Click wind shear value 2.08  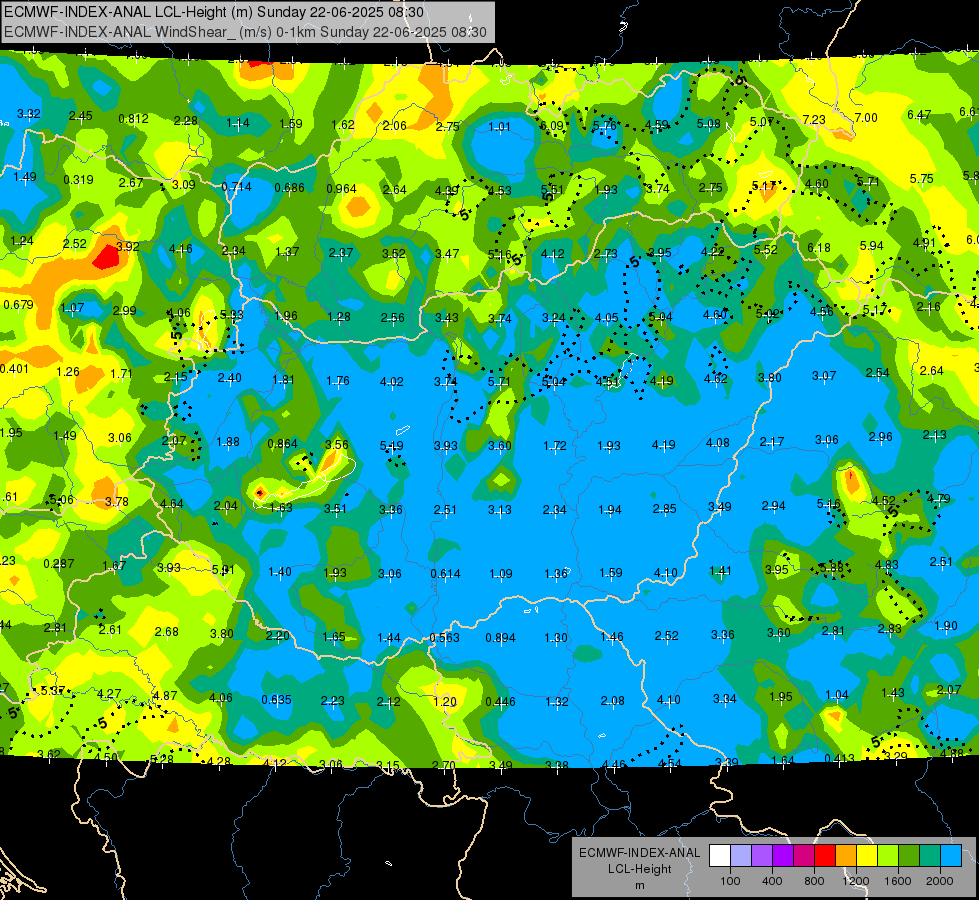pyautogui.click(x=612, y=701)
